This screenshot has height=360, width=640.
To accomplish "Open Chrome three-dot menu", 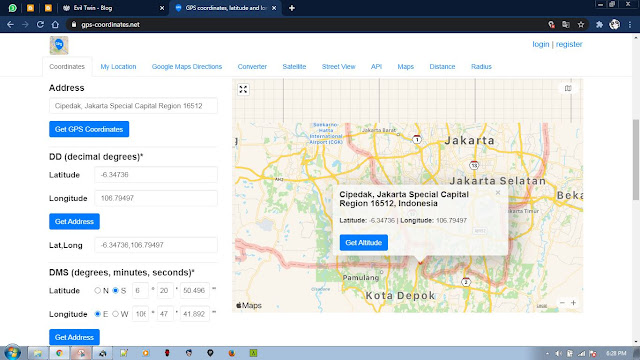I will pos(630,24).
